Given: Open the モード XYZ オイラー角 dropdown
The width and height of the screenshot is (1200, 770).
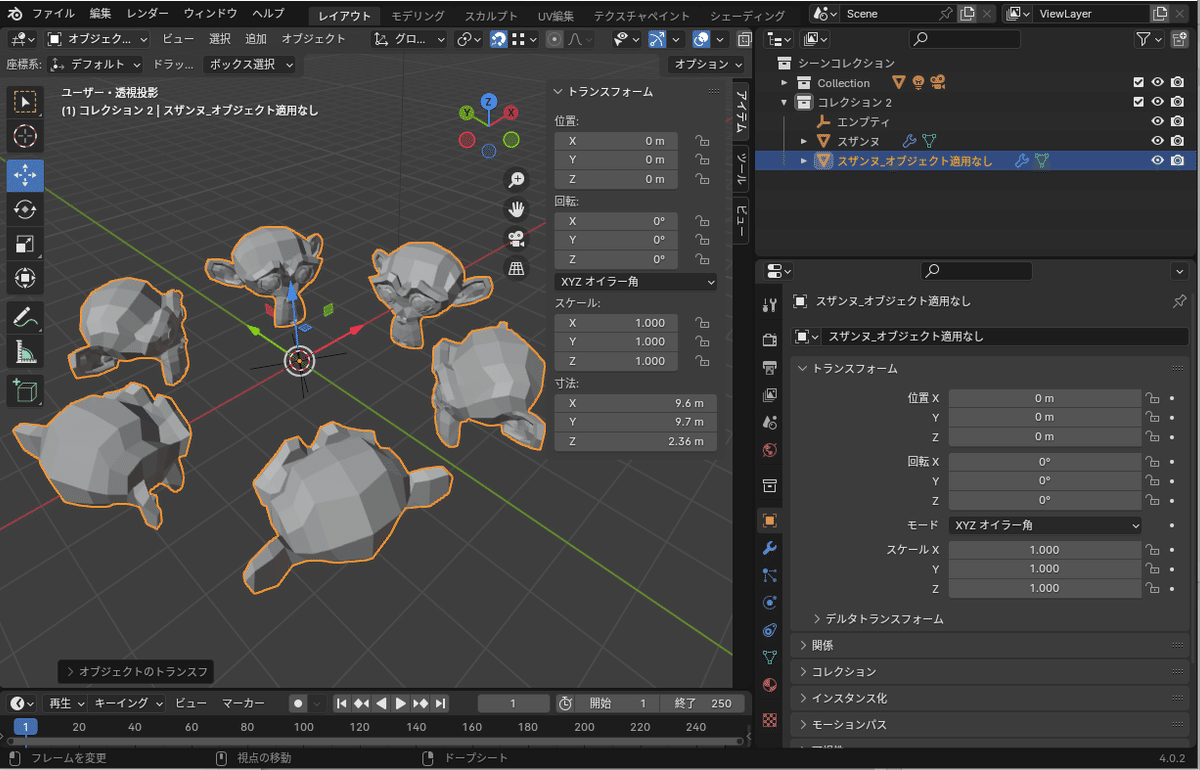Looking at the screenshot, I should pyautogui.click(x=1045, y=525).
